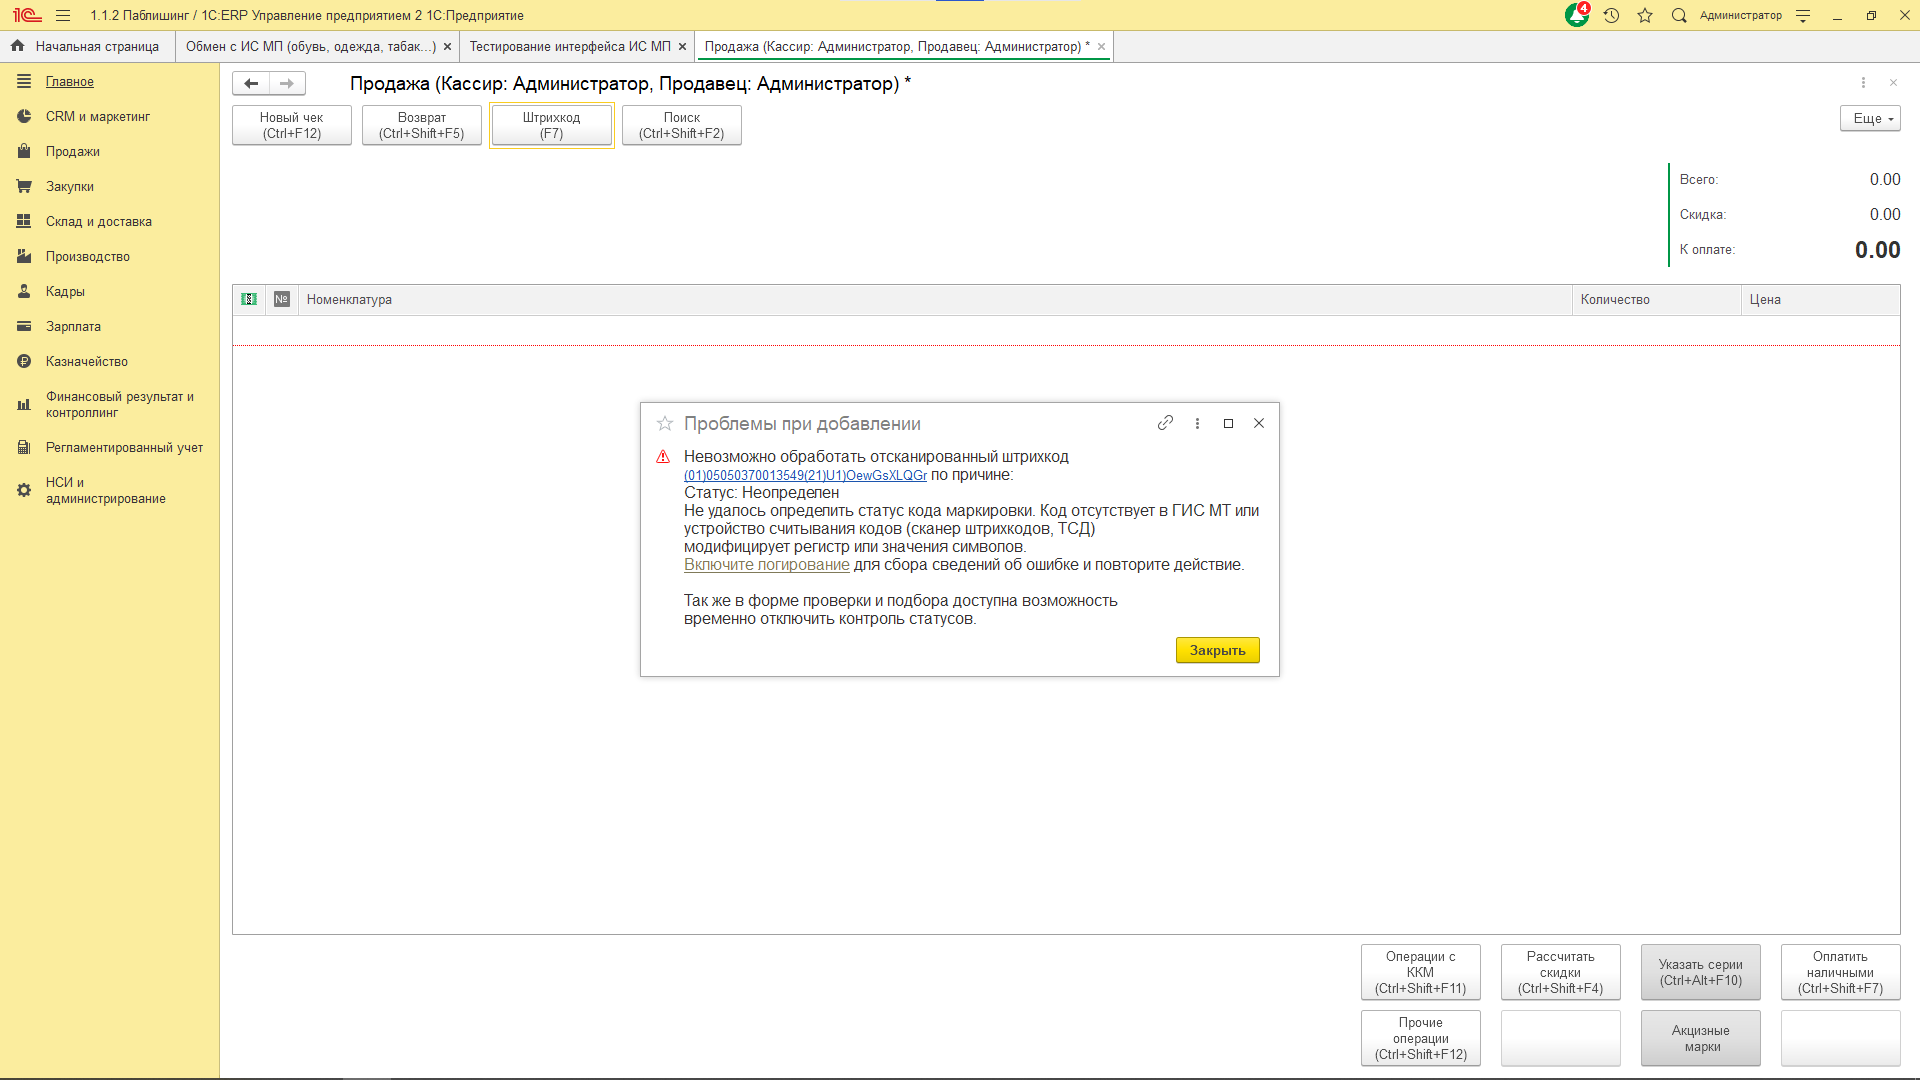Open service settings menu next to Администратор
This screenshot has height=1080, width=1920.
click(1803, 15)
